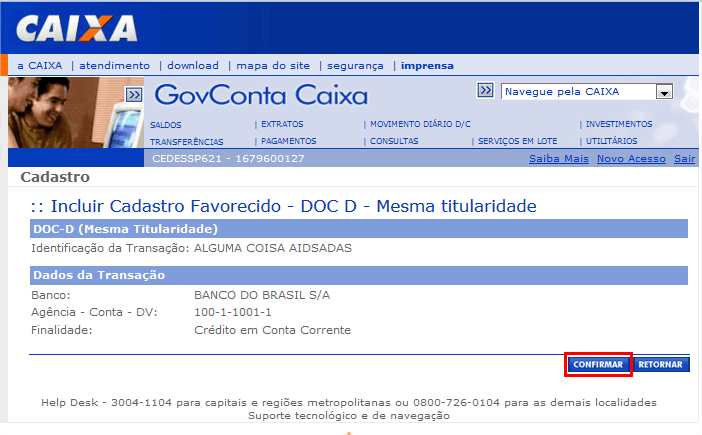702x435 pixels.
Task: Open the atendimento link
Action: 115,66
